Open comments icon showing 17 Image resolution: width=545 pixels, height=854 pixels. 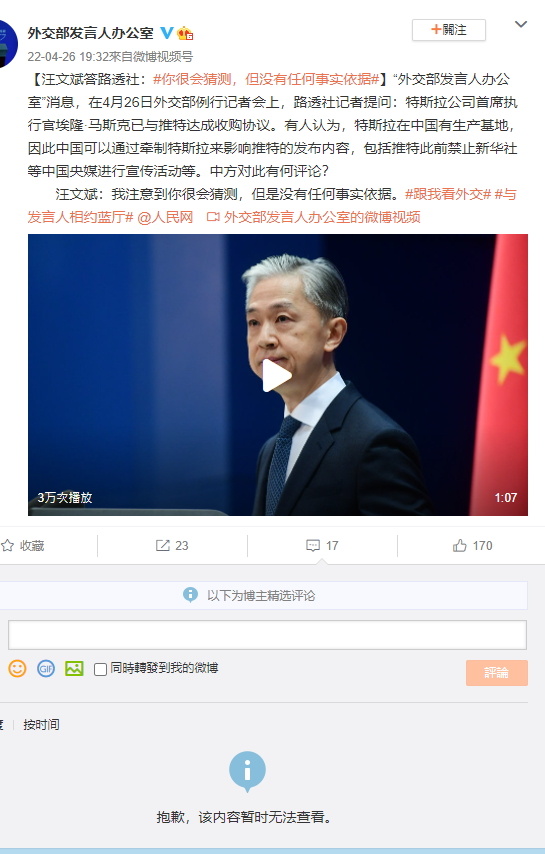click(x=313, y=545)
